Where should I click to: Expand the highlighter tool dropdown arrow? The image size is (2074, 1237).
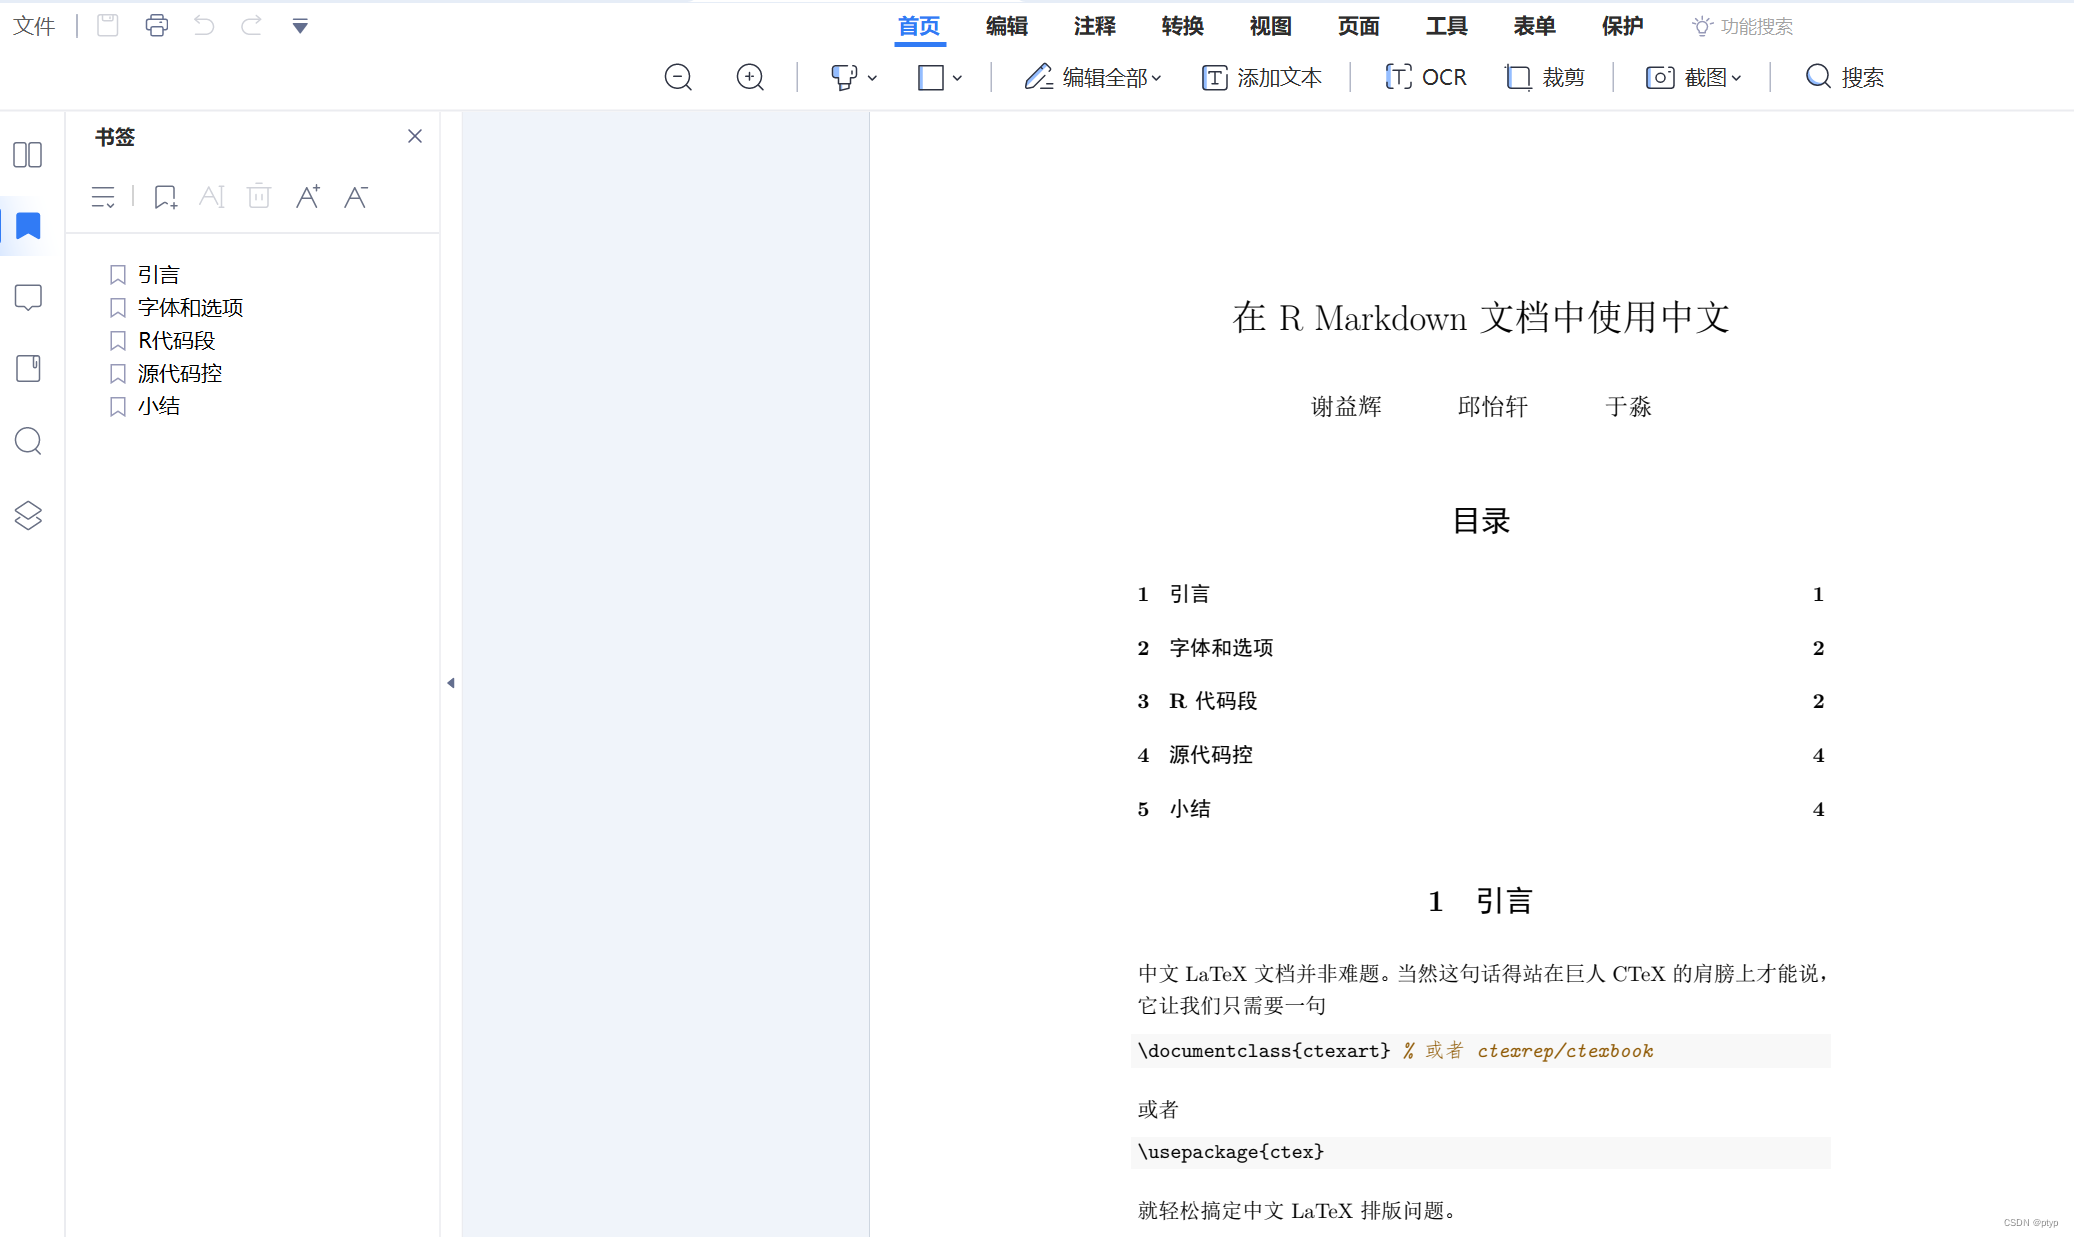tap(873, 78)
